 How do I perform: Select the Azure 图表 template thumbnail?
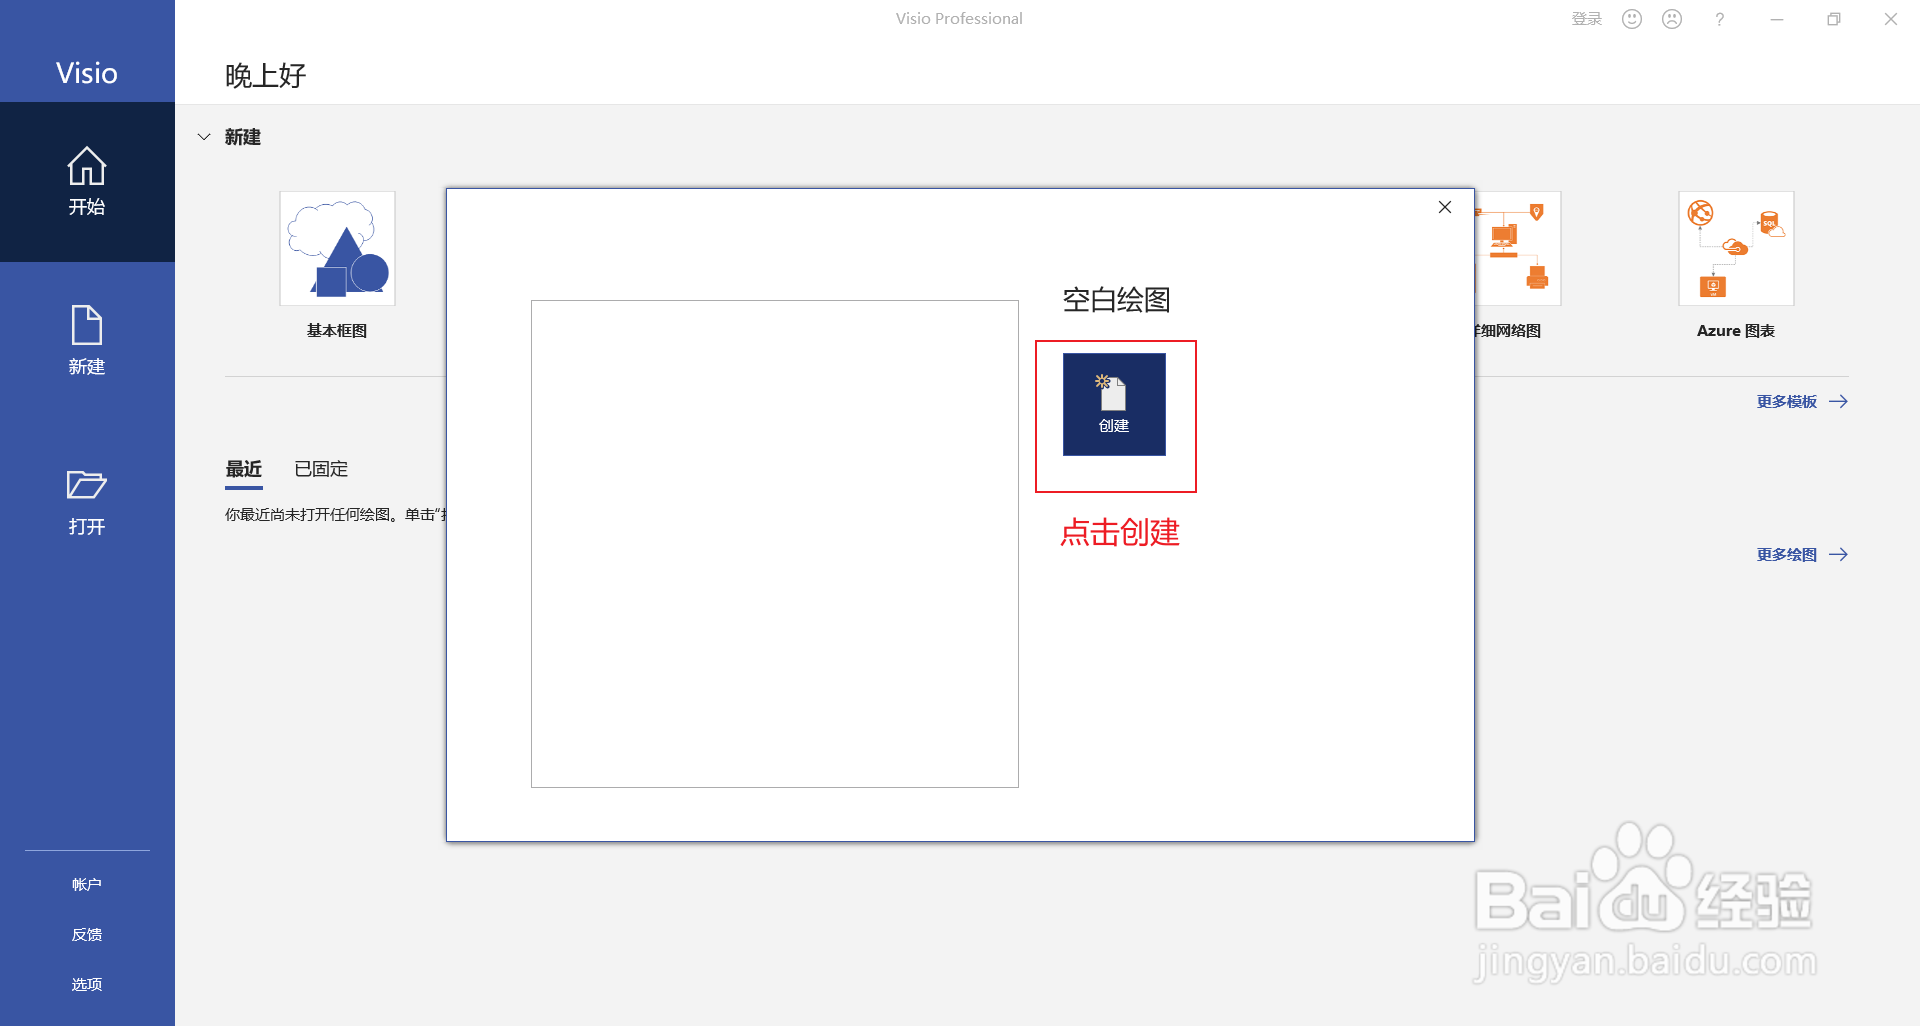pos(1736,248)
